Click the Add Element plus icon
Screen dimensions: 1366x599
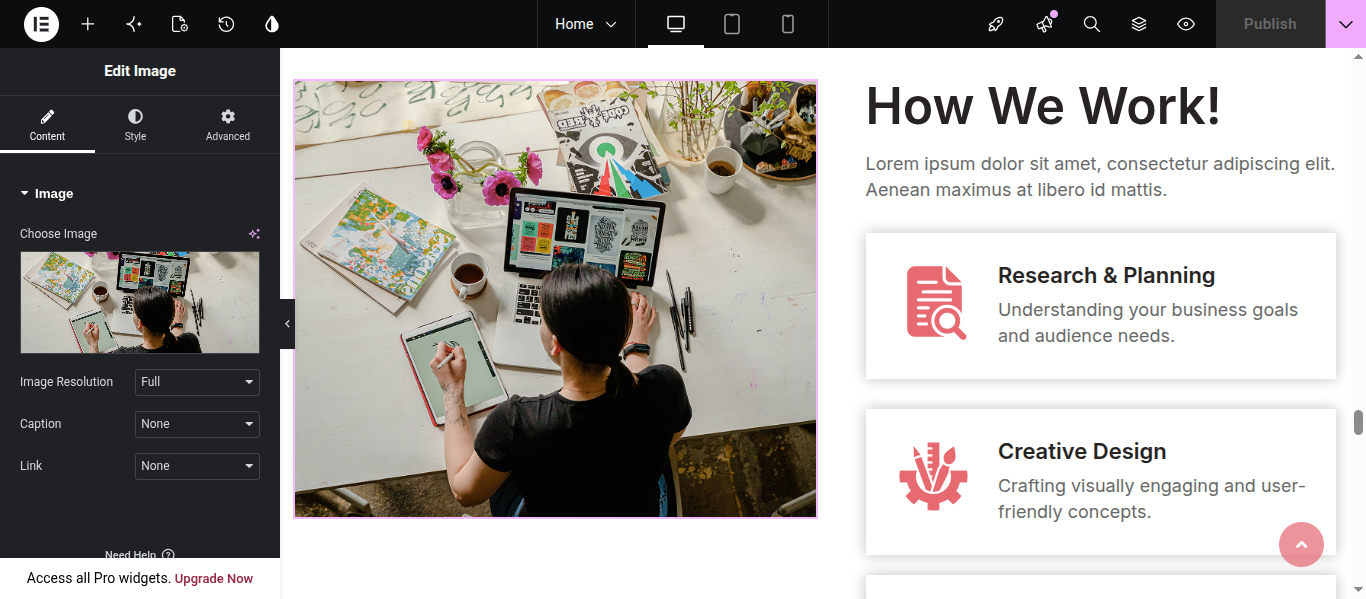coord(88,24)
